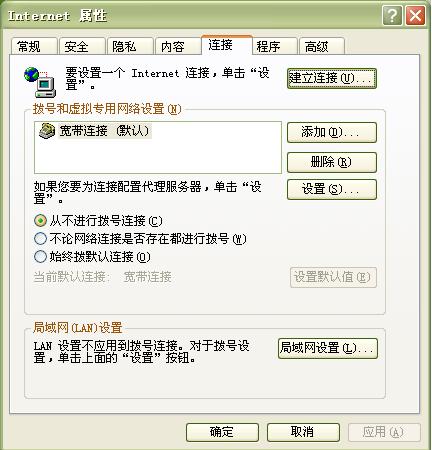Click 删除 to remove the connection
Viewport: 432px width, 450px height.
tap(332, 162)
